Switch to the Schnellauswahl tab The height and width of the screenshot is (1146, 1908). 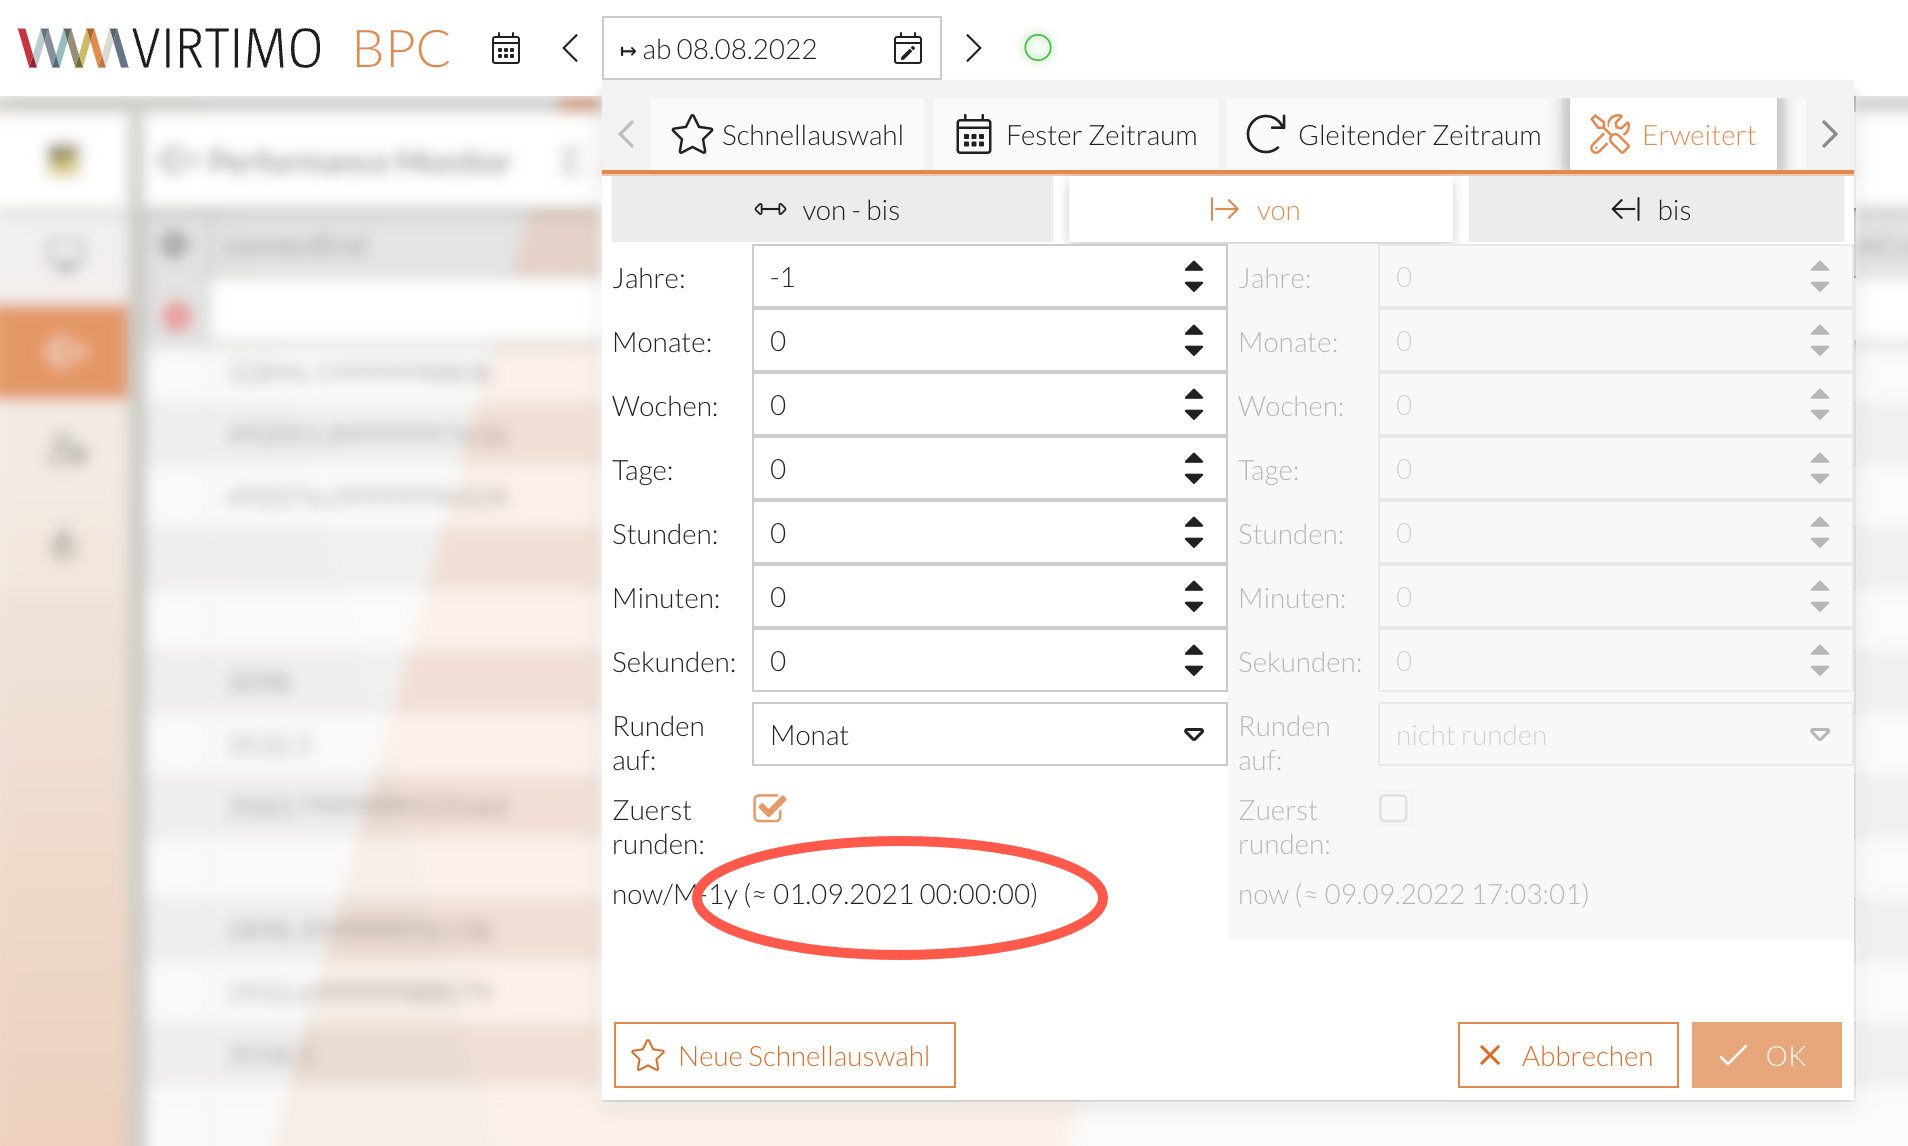pyautogui.click(x=789, y=135)
